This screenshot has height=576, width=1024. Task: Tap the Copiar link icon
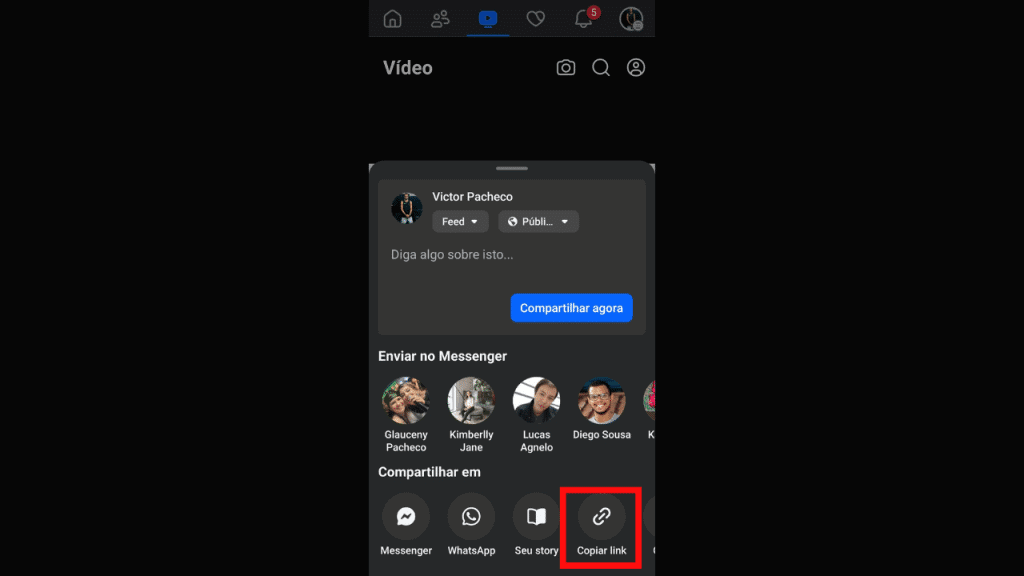[x=601, y=517]
